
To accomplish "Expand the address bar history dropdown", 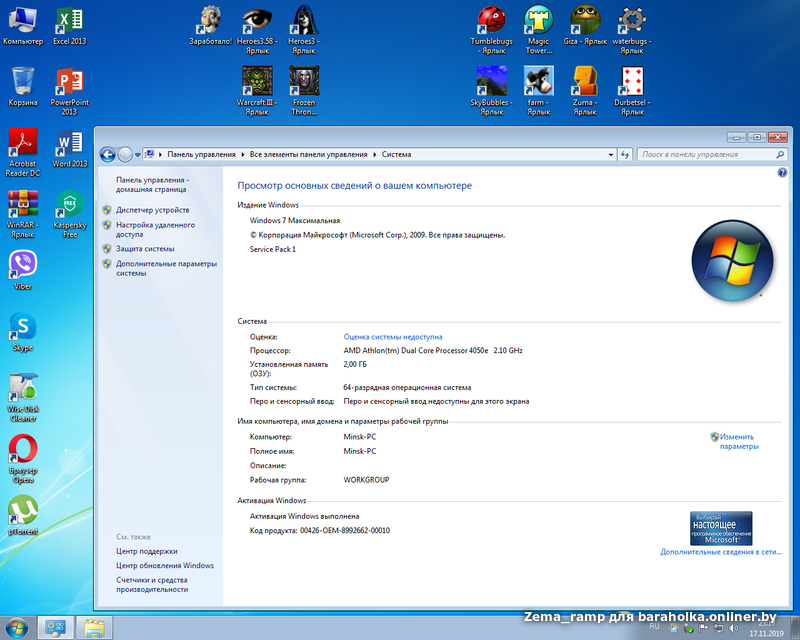I will click(x=611, y=155).
